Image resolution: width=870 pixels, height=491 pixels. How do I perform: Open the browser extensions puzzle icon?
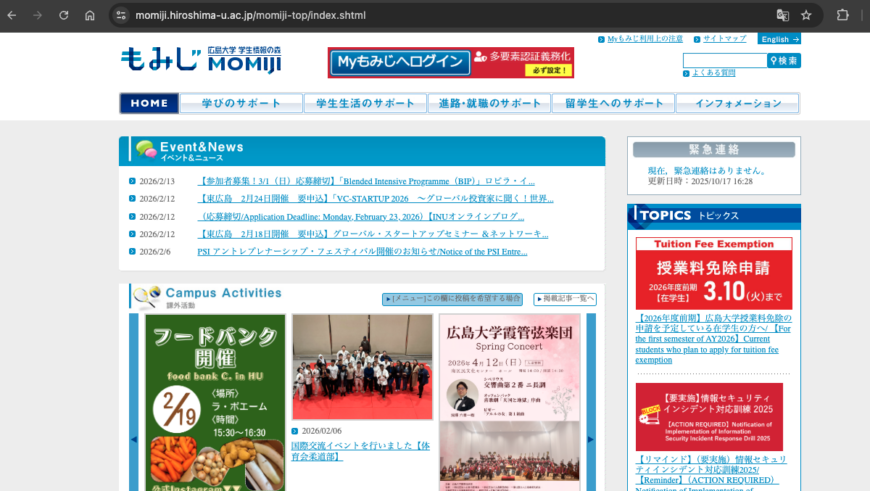pyautogui.click(x=842, y=15)
